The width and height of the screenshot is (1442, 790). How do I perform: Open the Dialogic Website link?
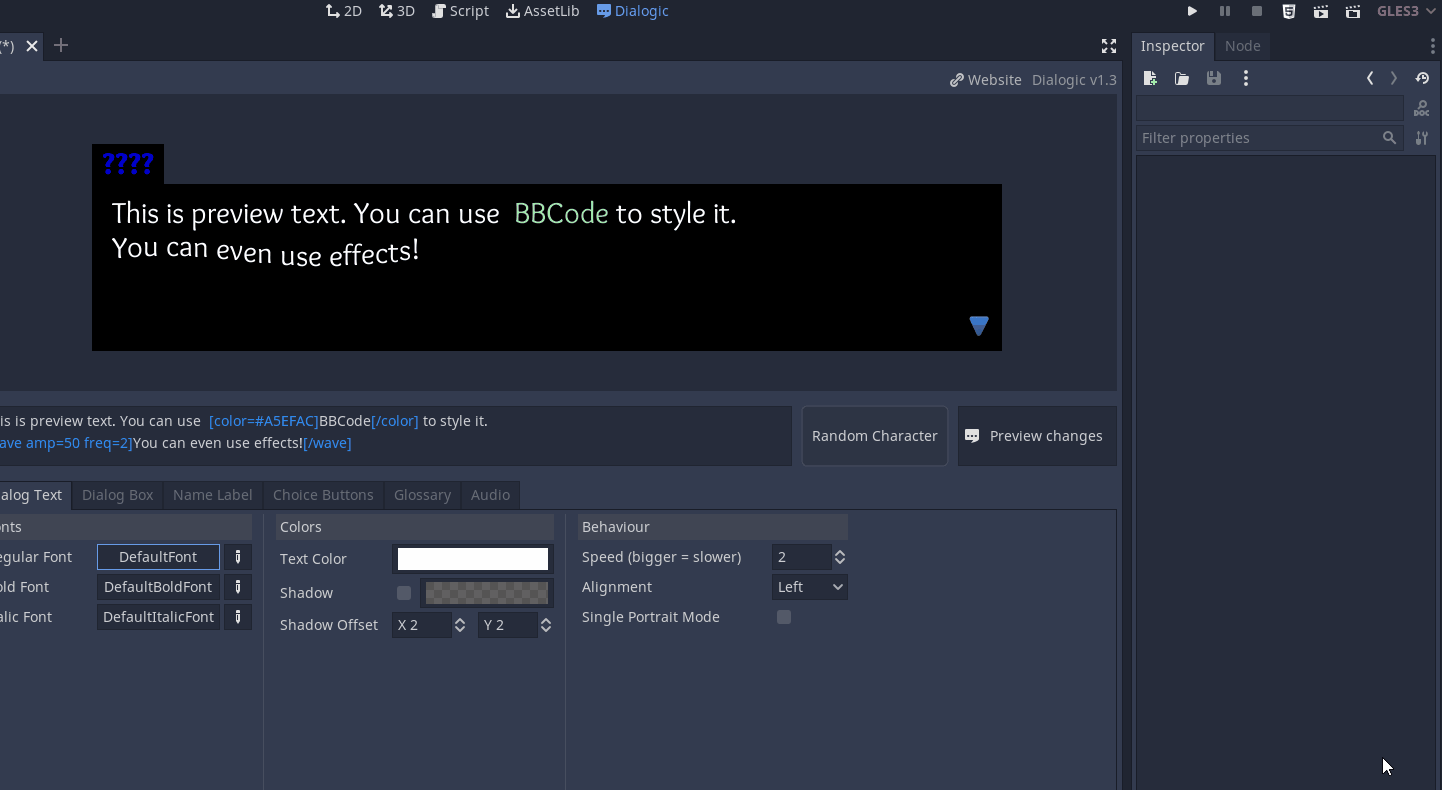coord(985,79)
